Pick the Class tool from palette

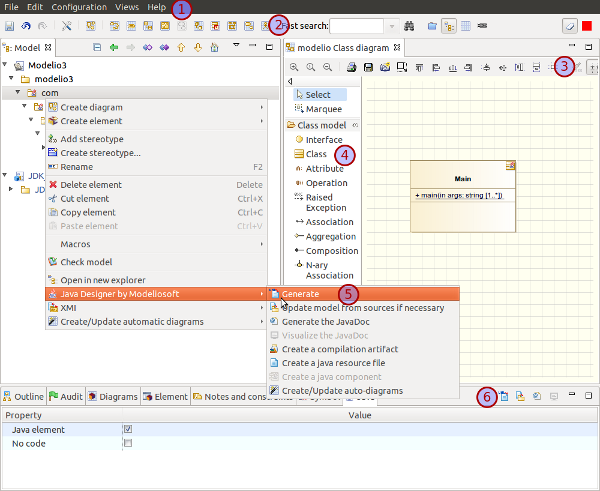[x=311, y=154]
